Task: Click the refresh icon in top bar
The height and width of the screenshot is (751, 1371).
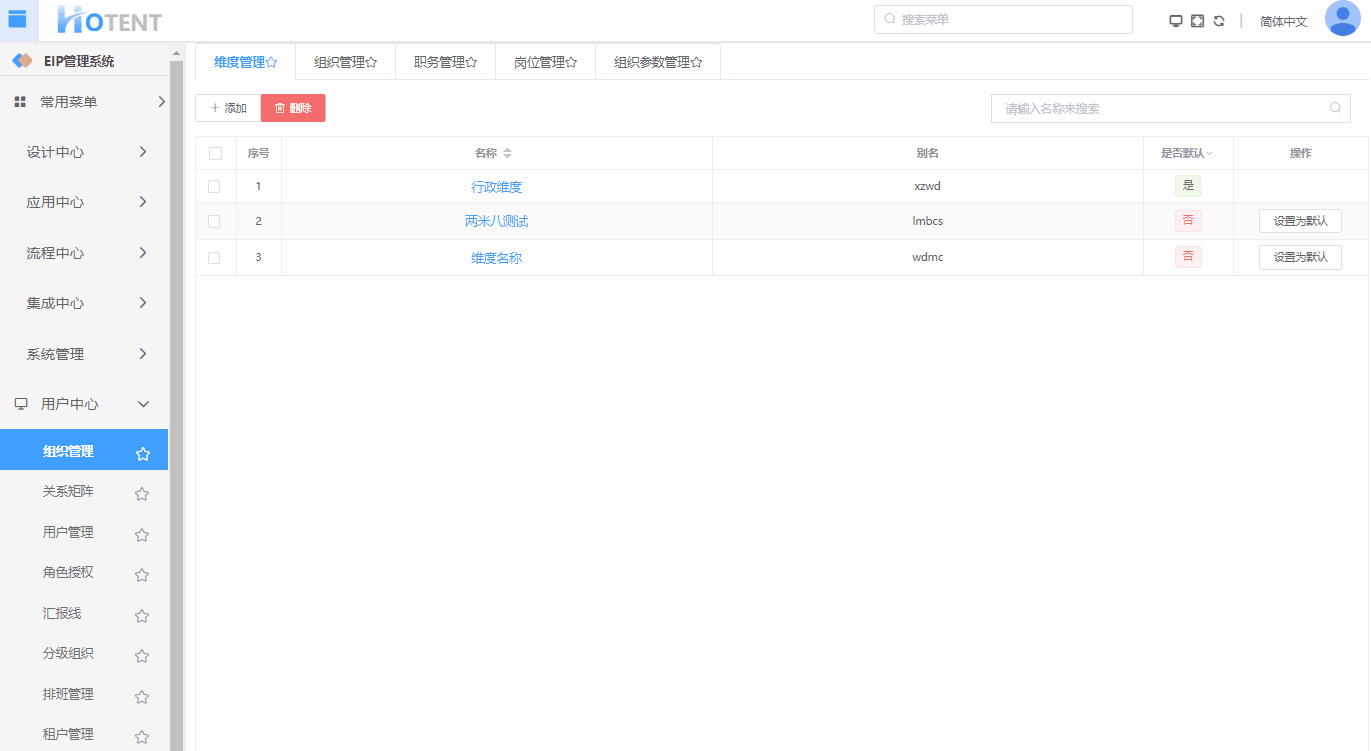Action: [x=1219, y=21]
